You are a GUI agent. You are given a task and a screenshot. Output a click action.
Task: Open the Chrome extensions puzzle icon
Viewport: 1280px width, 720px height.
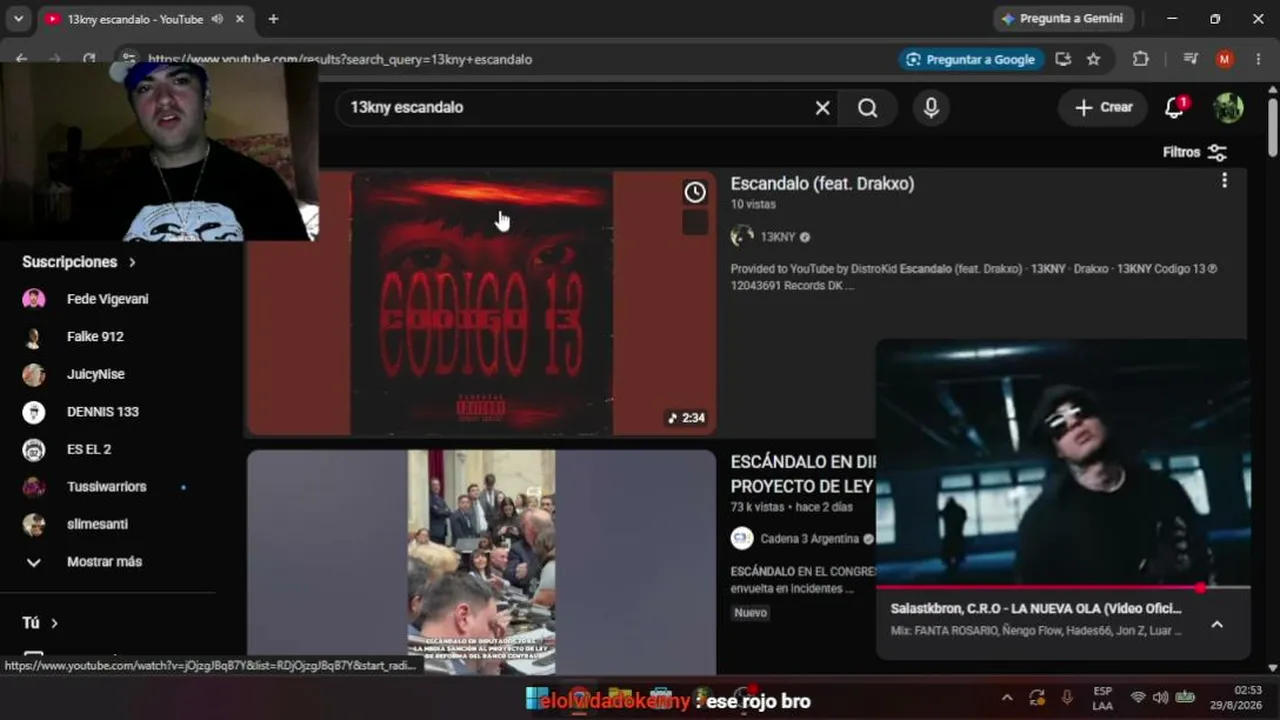[x=1140, y=59]
